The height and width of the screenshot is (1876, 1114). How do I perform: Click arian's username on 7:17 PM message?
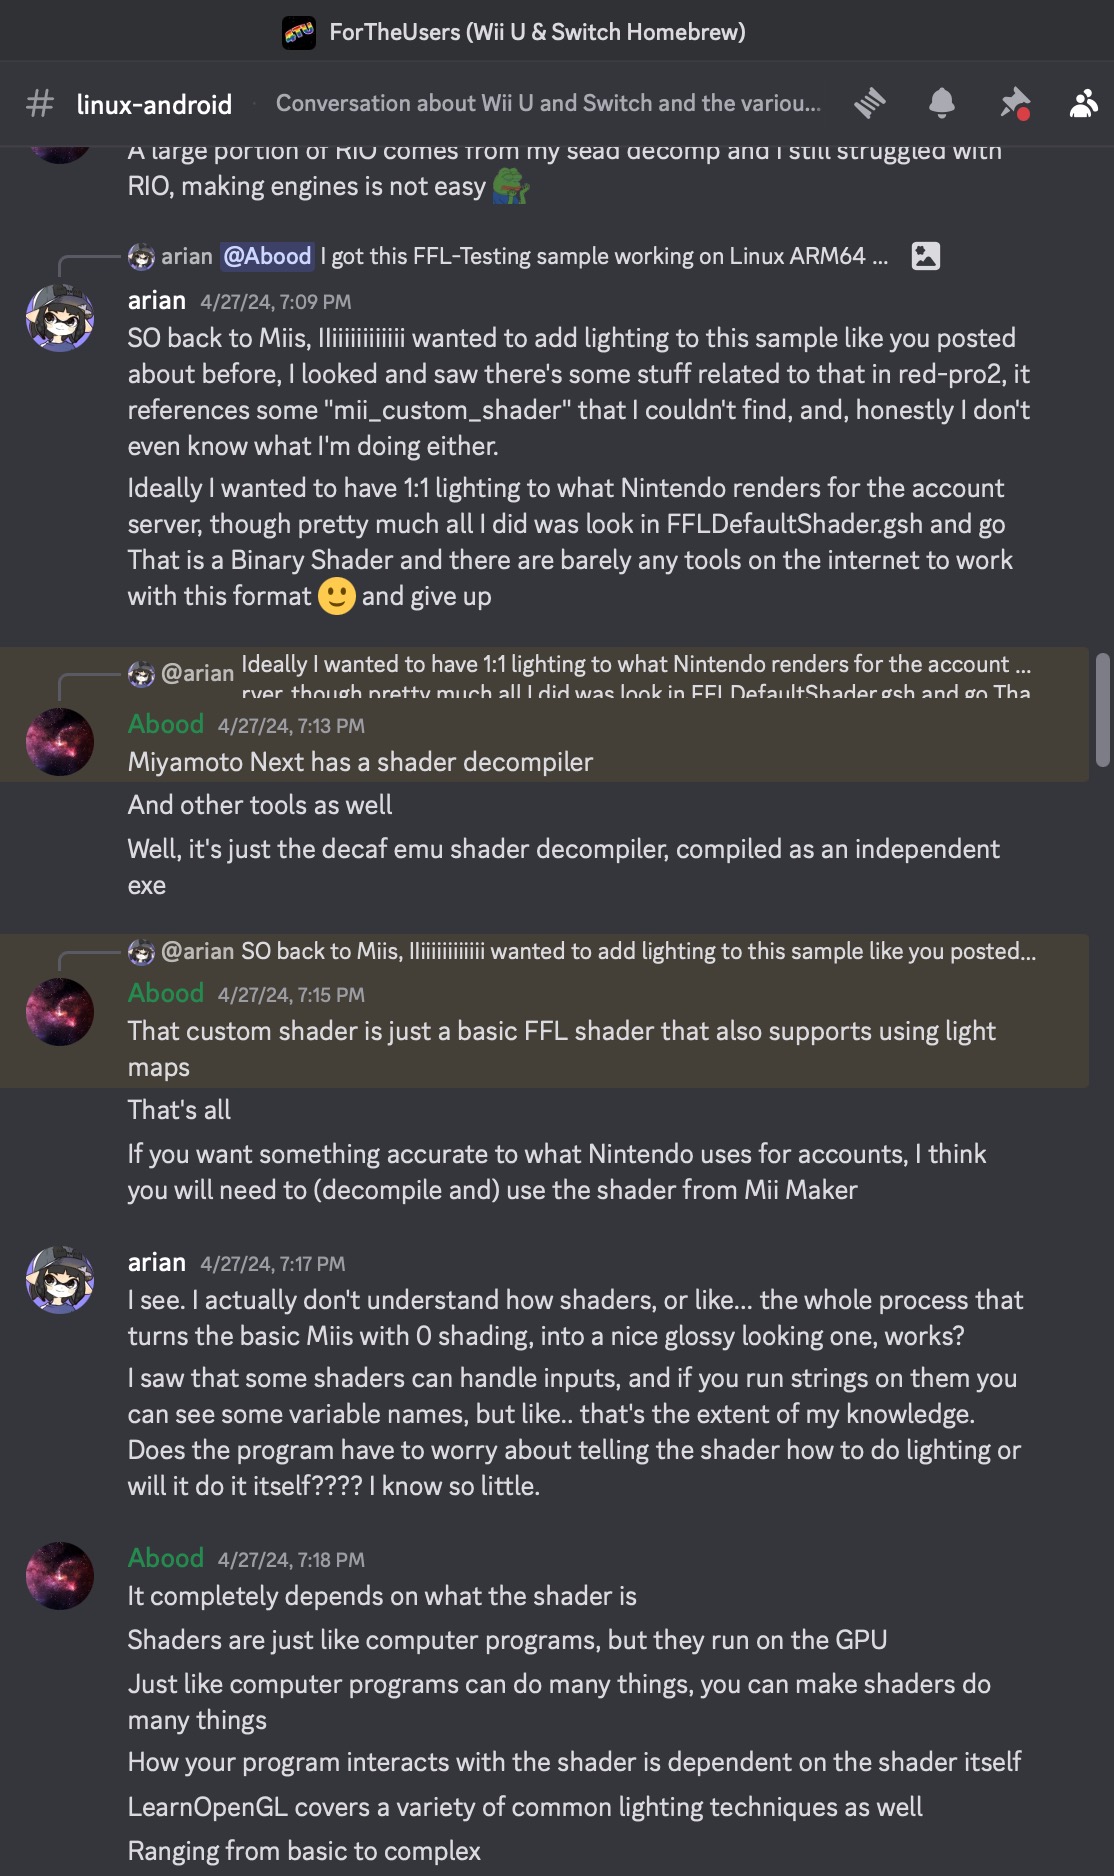pos(157,1263)
